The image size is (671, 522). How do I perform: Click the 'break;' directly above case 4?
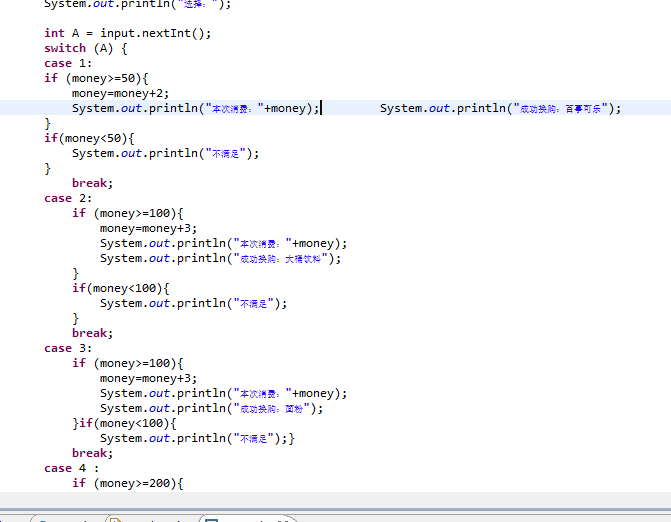(x=92, y=453)
